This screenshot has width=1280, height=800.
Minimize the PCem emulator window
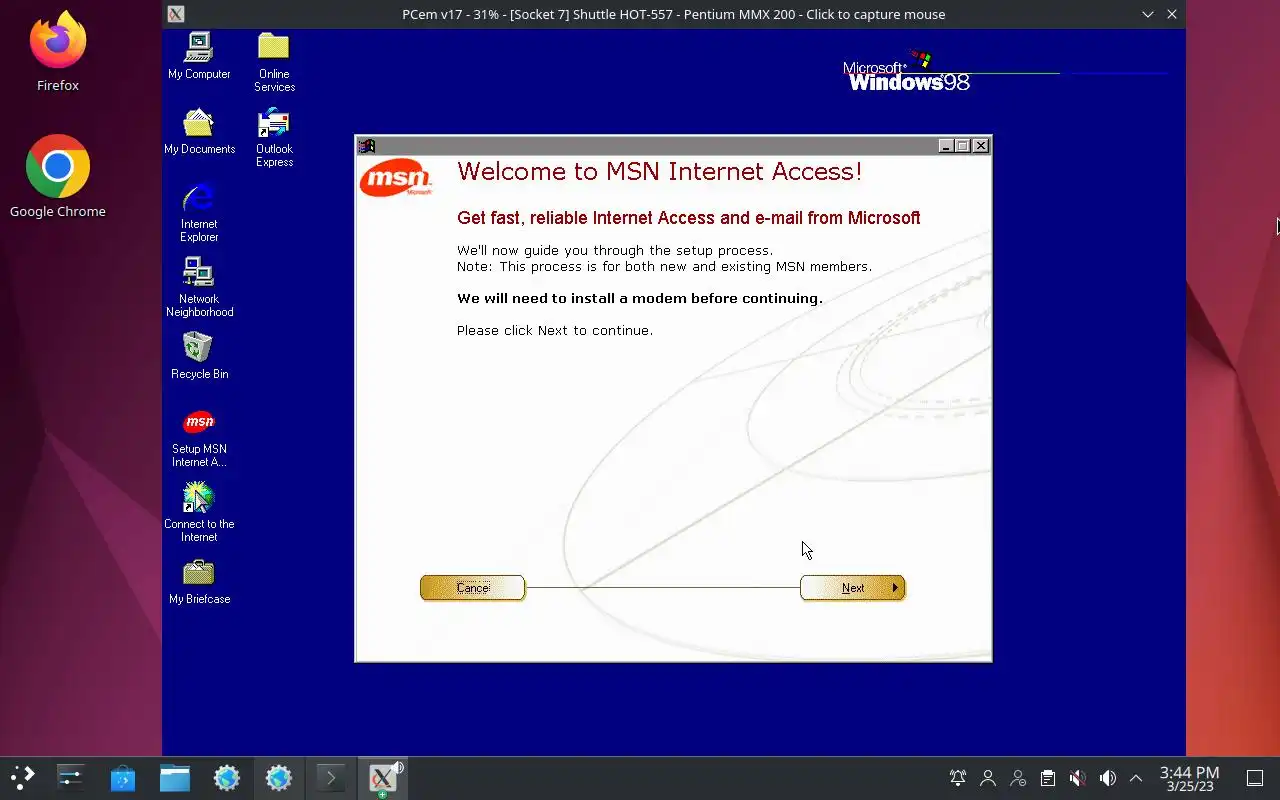(x=1148, y=14)
